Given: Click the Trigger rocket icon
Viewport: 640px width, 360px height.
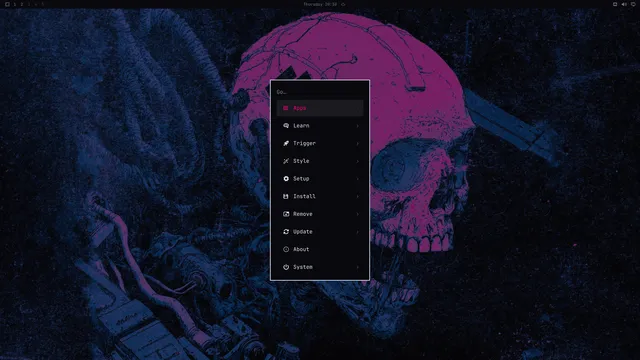Looking at the screenshot, I should coord(286,143).
